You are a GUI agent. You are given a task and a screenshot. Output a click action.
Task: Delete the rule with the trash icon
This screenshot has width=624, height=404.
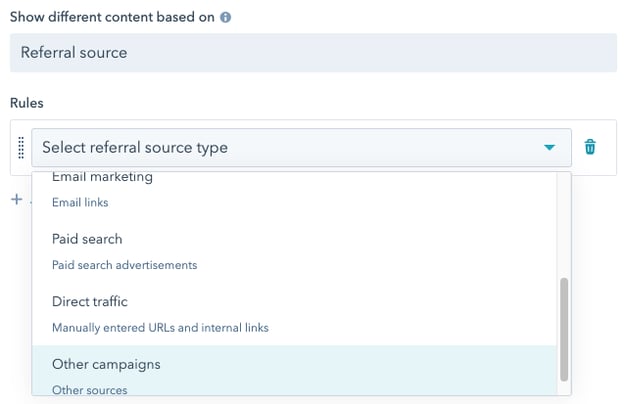pos(590,147)
